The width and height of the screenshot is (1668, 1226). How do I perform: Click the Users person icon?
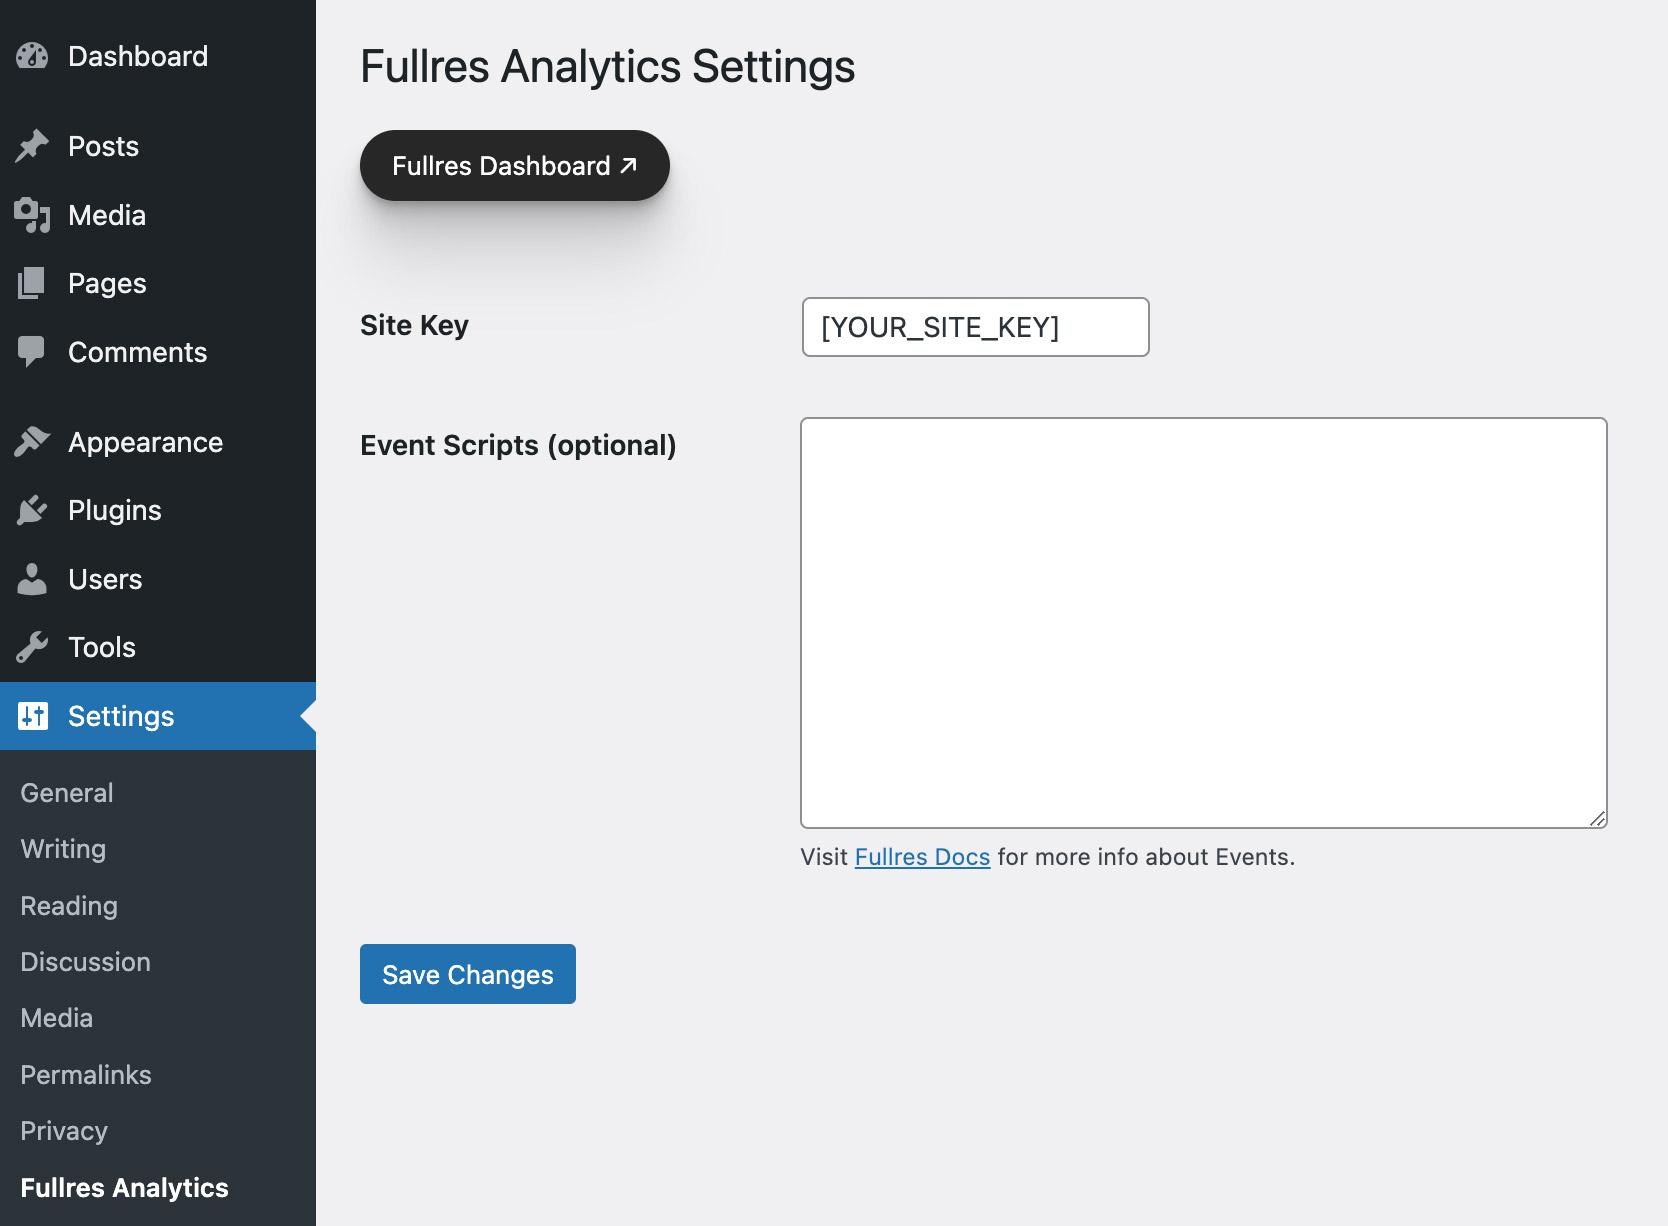coord(32,579)
